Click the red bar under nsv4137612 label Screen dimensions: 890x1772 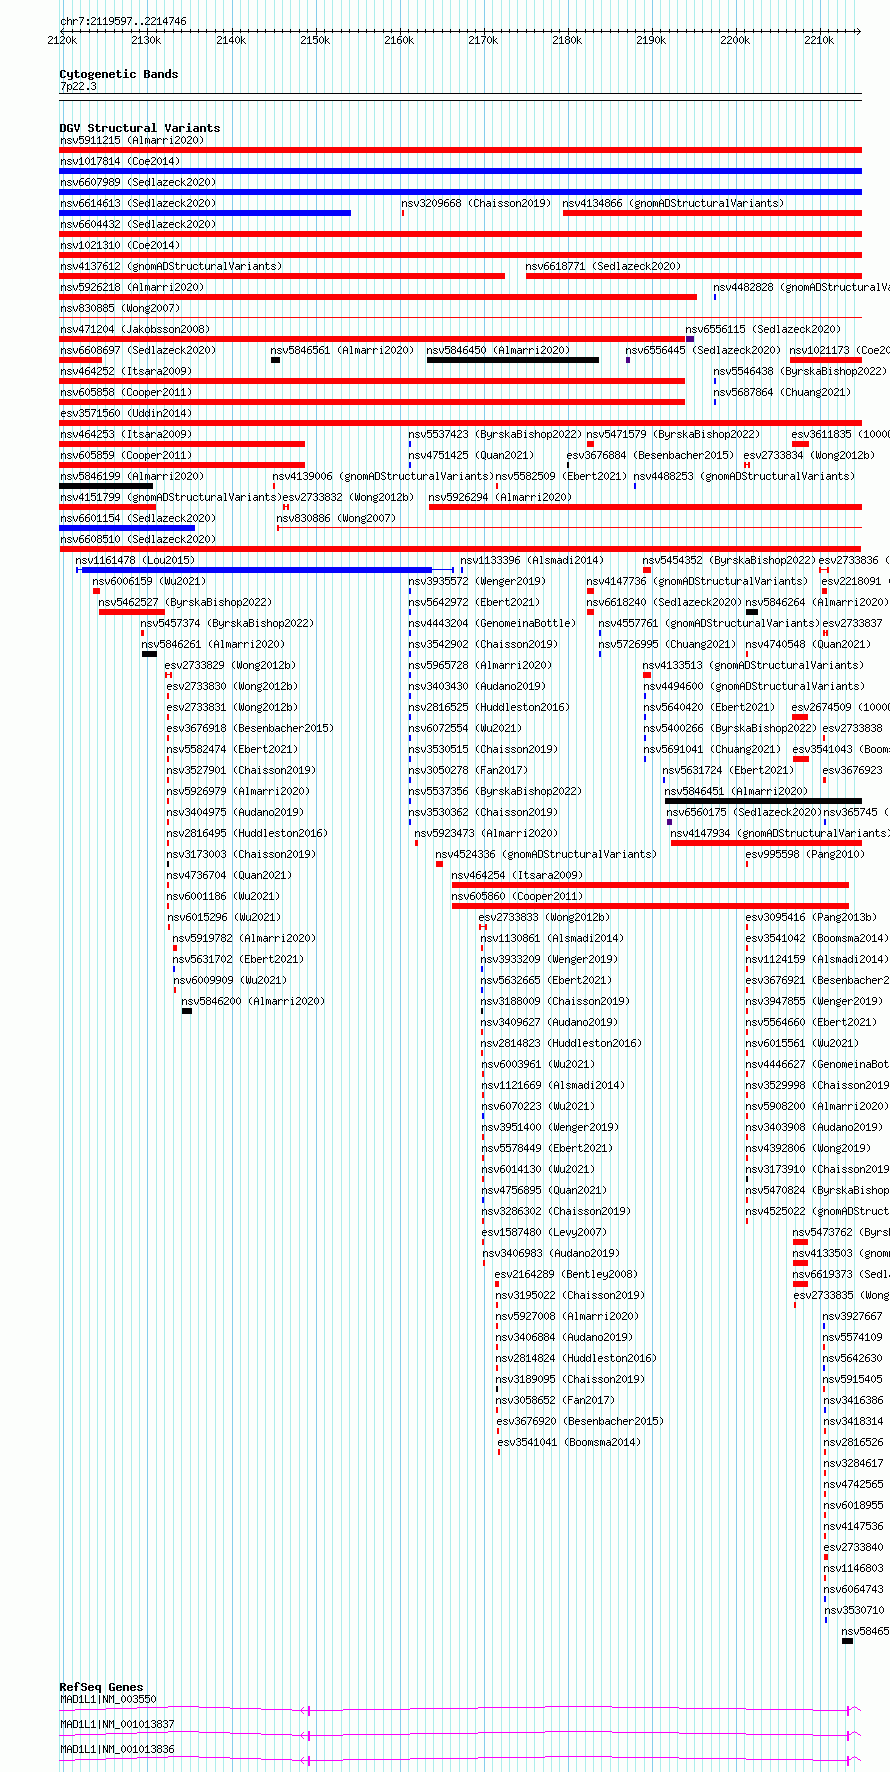tap(282, 276)
